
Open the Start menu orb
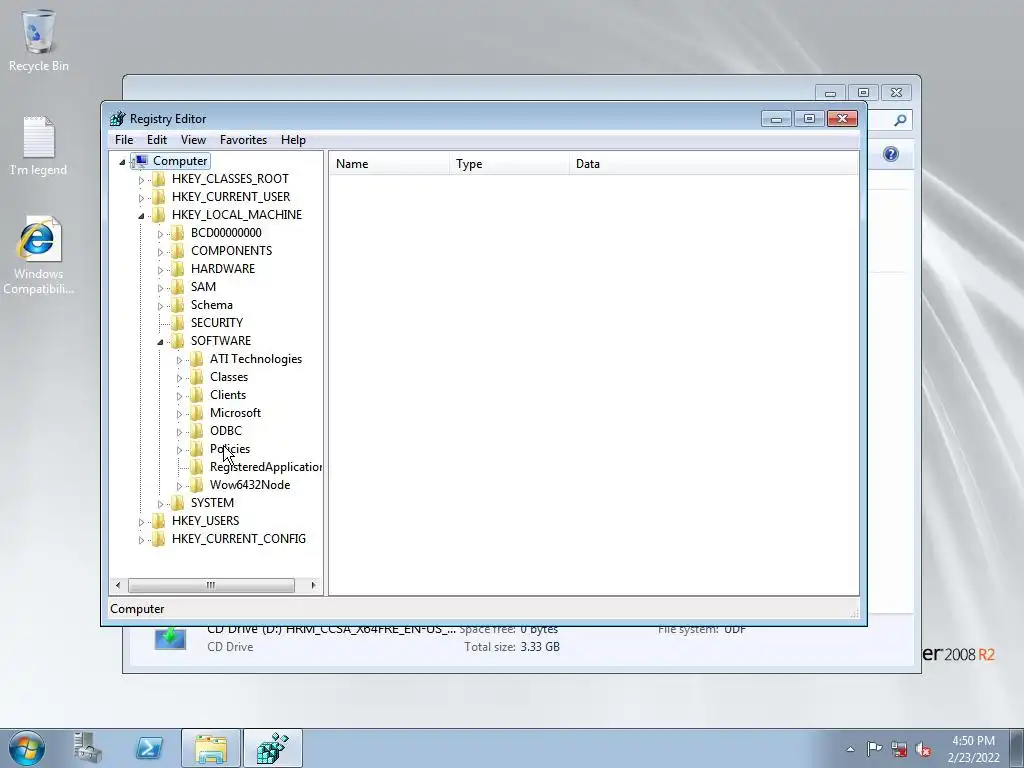click(x=27, y=748)
